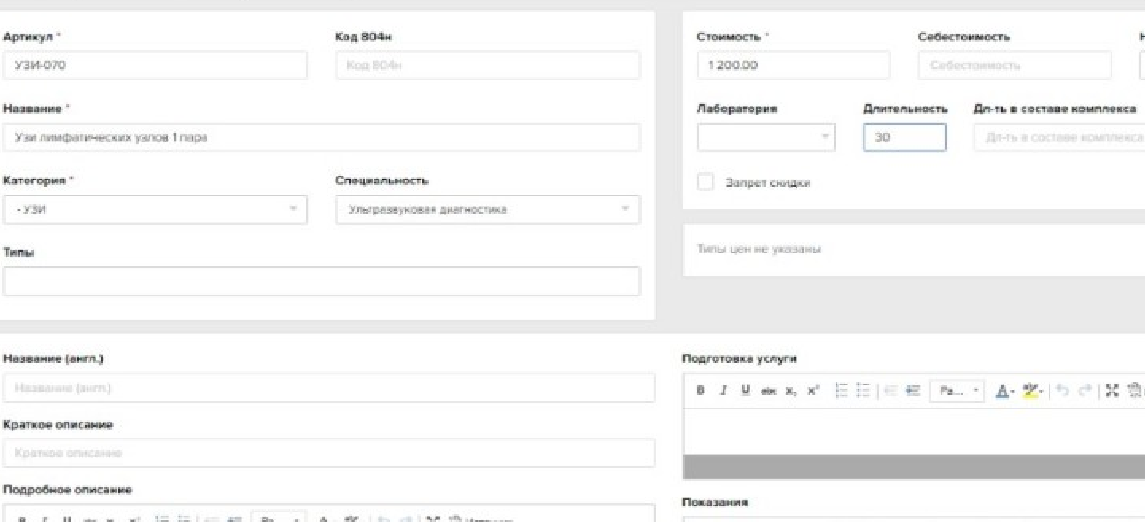Open the Лаборатория dropdown

coord(766,137)
